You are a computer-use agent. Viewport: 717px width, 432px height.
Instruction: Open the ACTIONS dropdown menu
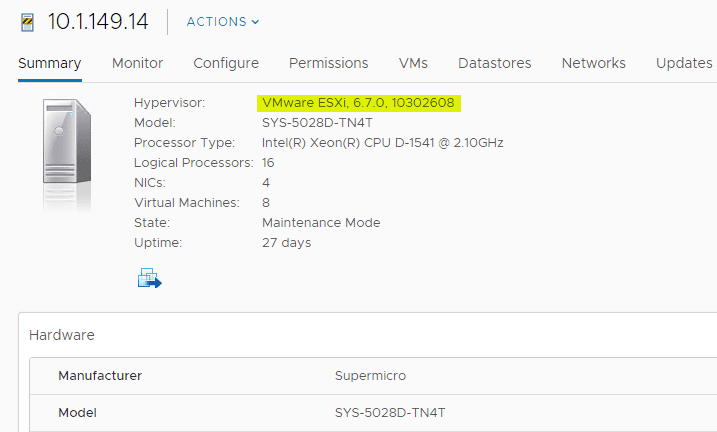click(223, 21)
